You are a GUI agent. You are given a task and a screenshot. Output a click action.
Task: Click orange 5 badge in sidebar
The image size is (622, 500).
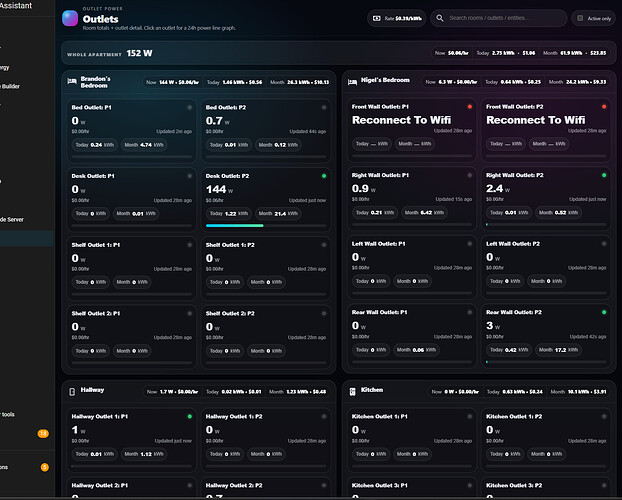point(44,467)
